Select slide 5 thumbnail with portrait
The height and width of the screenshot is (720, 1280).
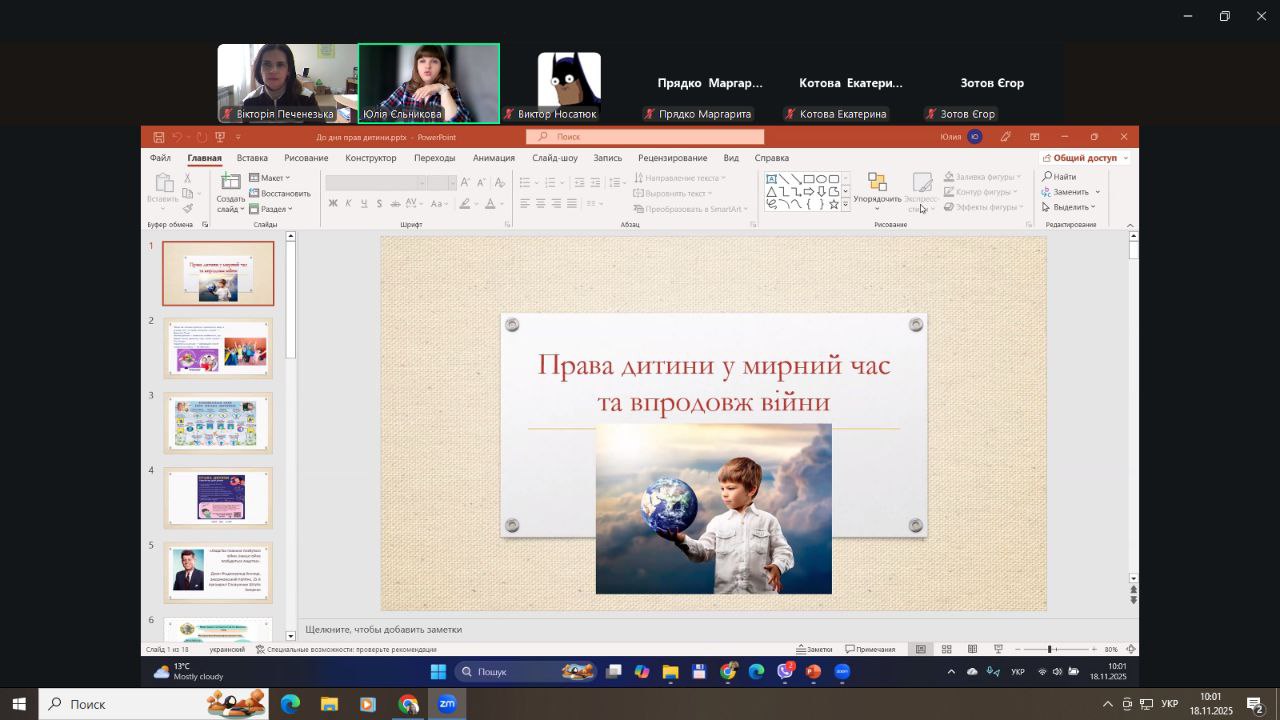[x=218, y=571]
